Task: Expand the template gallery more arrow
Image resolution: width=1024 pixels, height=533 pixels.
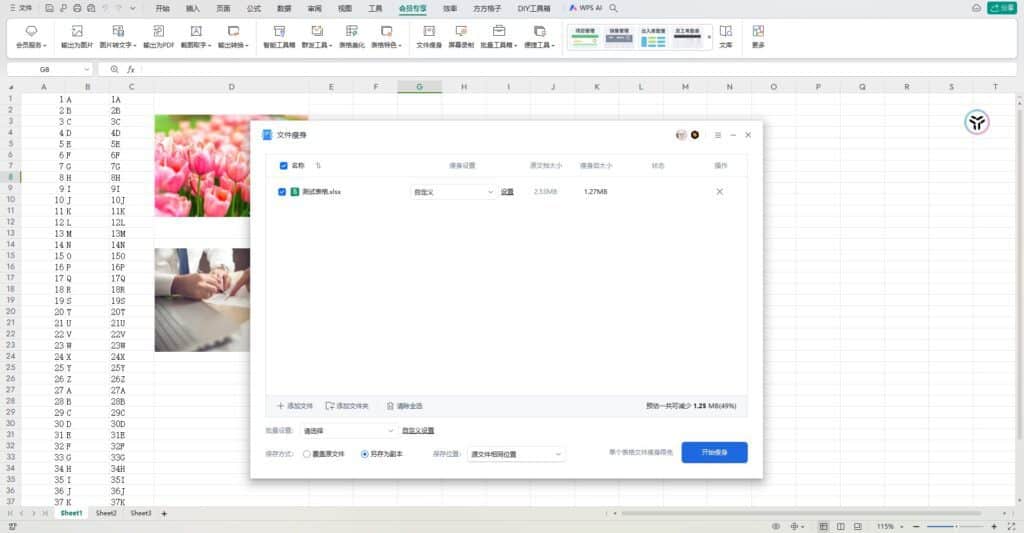Action: tap(709, 37)
